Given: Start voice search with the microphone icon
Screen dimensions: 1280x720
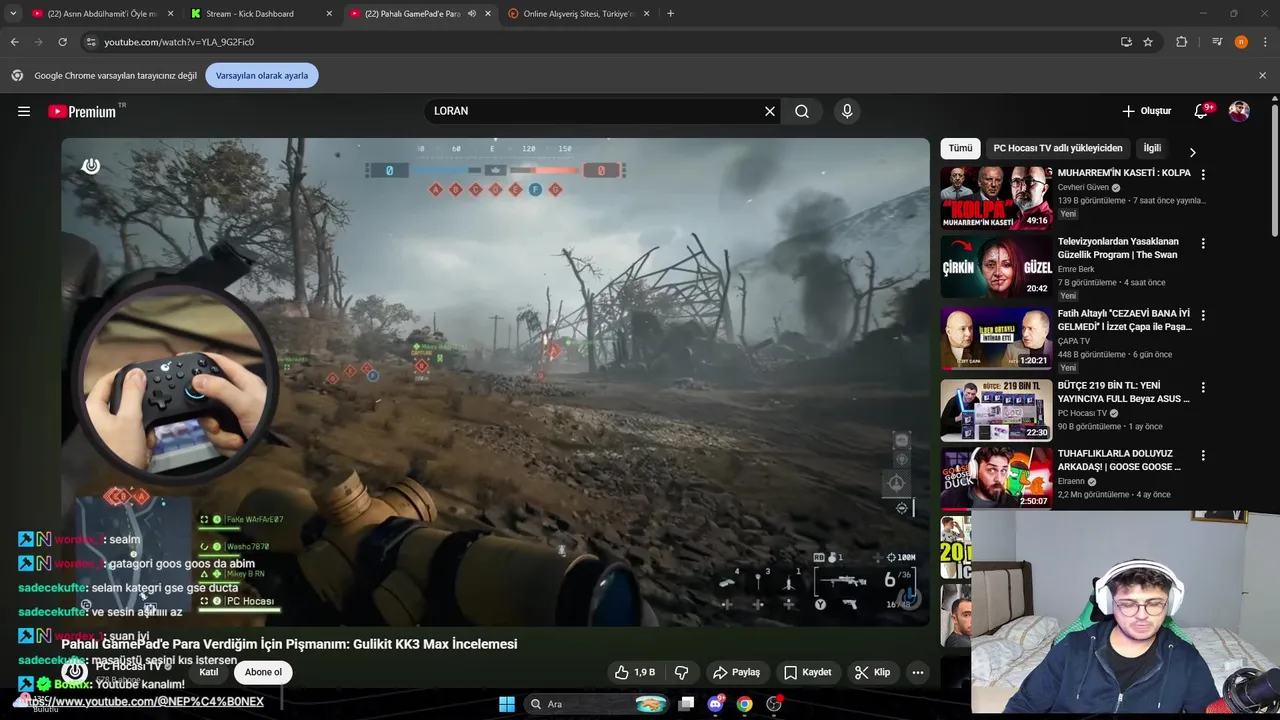Looking at the screenshot, I should point(847,111).
